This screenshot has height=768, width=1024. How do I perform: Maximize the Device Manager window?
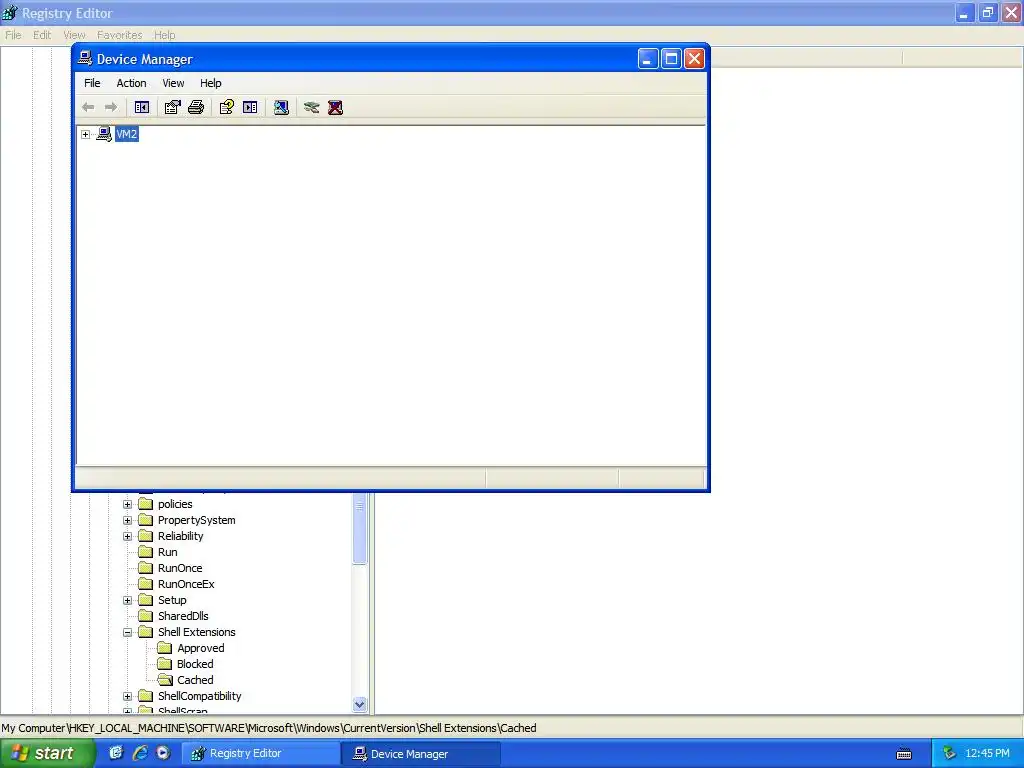click(x=671, y=59)
